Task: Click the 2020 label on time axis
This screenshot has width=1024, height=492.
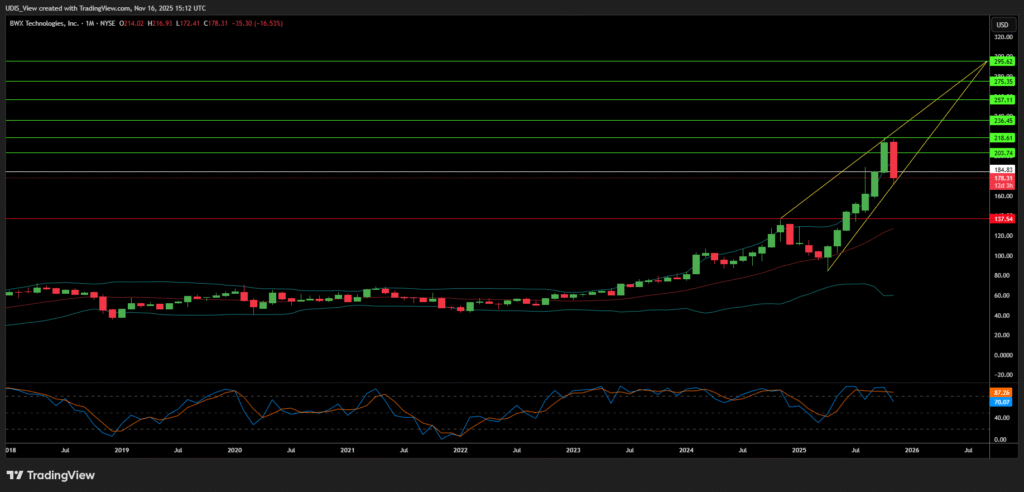Action: (234, 452)
